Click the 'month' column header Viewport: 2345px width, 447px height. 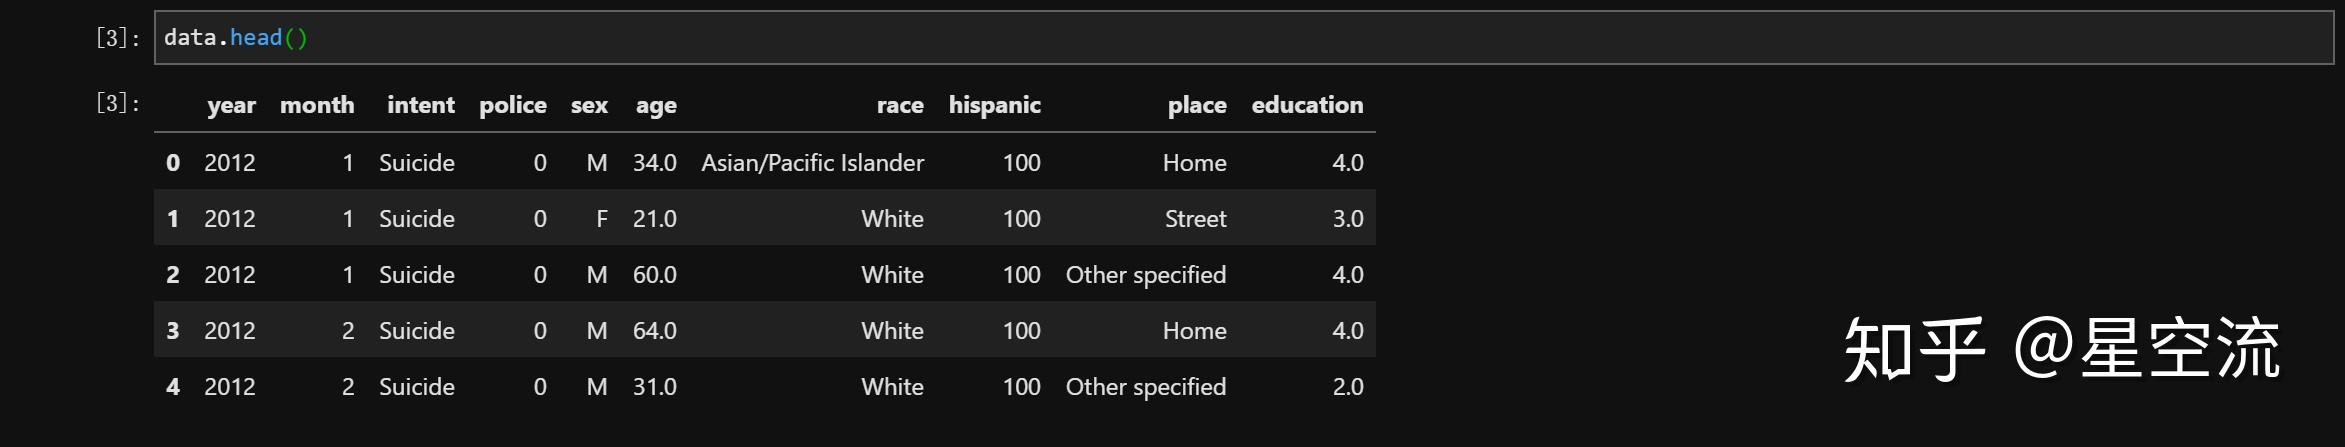point(317,105)
